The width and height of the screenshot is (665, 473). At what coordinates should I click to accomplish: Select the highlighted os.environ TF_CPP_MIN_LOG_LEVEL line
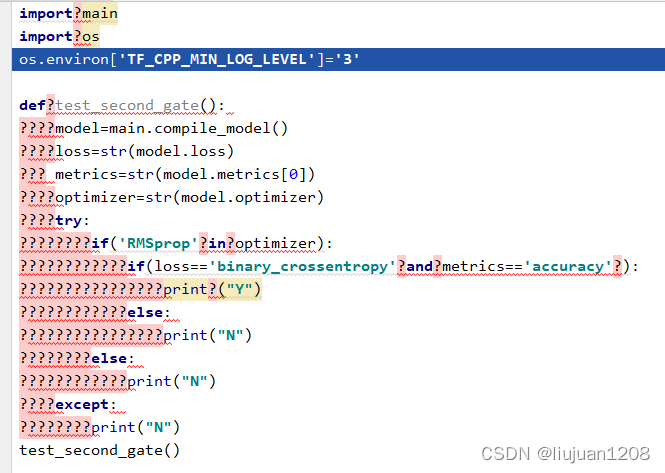[338, 59]
